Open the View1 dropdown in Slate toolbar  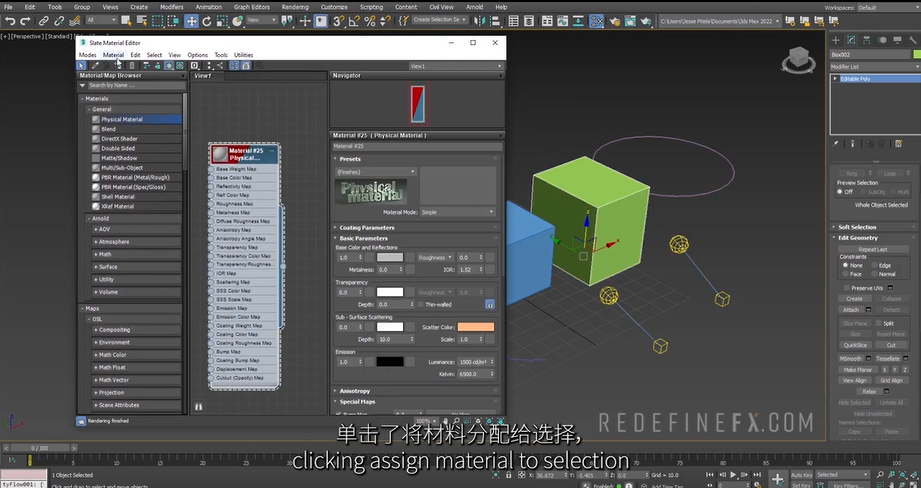tap(456, 66)
